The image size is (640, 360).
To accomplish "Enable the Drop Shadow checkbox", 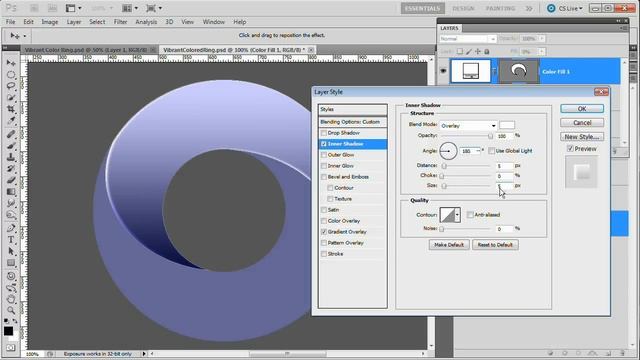I will coord(324,133).
